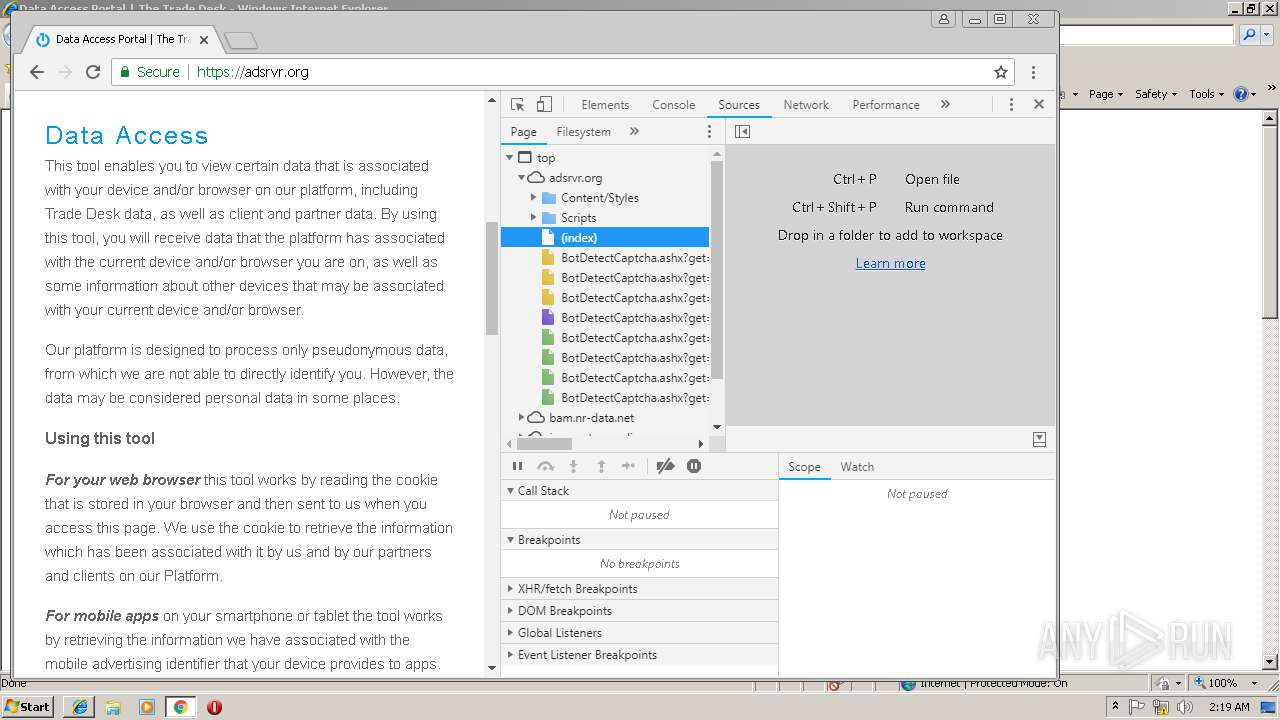
Task: Switch to the Elements tab
Action: coord(605,104)
